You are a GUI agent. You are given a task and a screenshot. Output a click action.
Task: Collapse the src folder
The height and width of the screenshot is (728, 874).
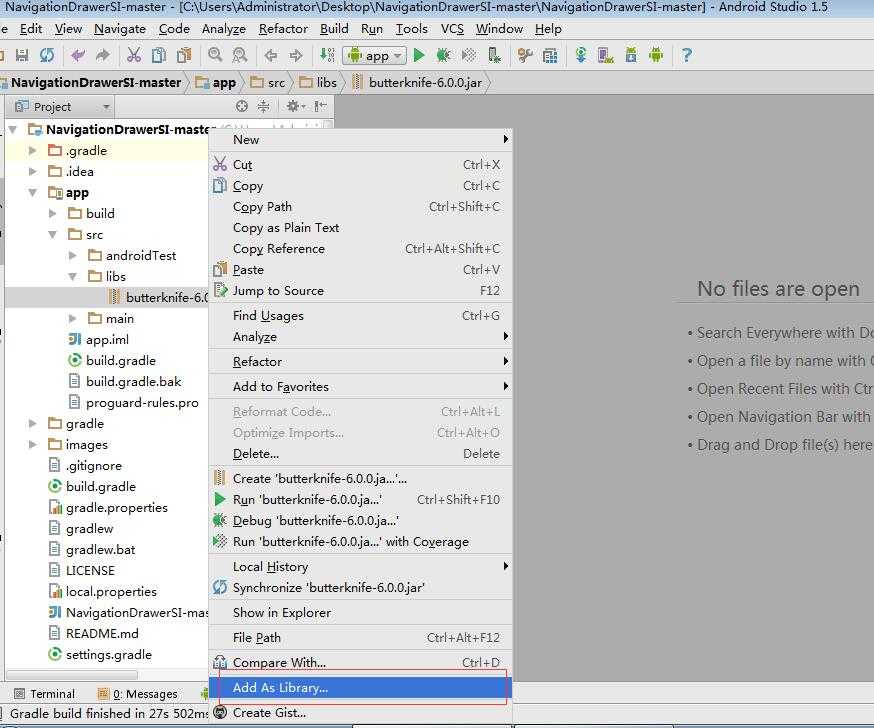[x=53, y=235]
